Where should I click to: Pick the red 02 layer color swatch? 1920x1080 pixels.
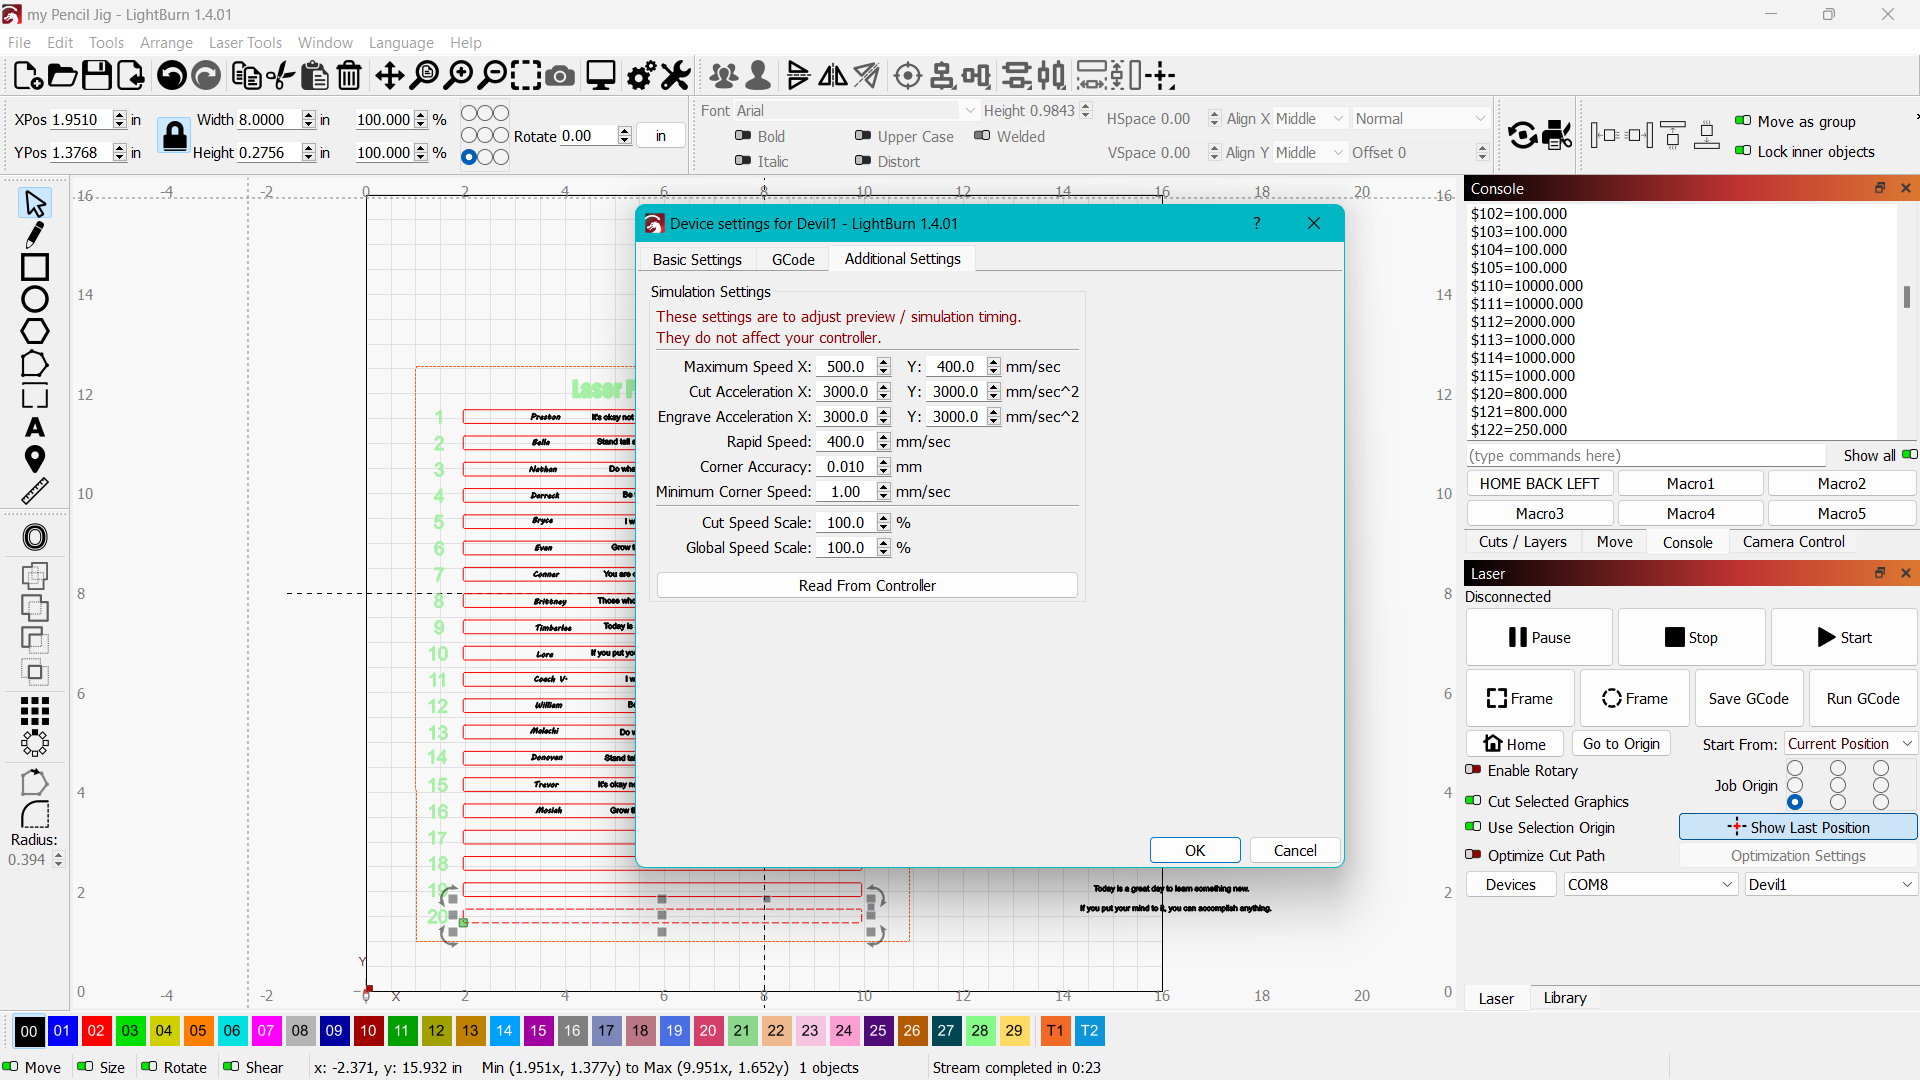click(96, 1030)
